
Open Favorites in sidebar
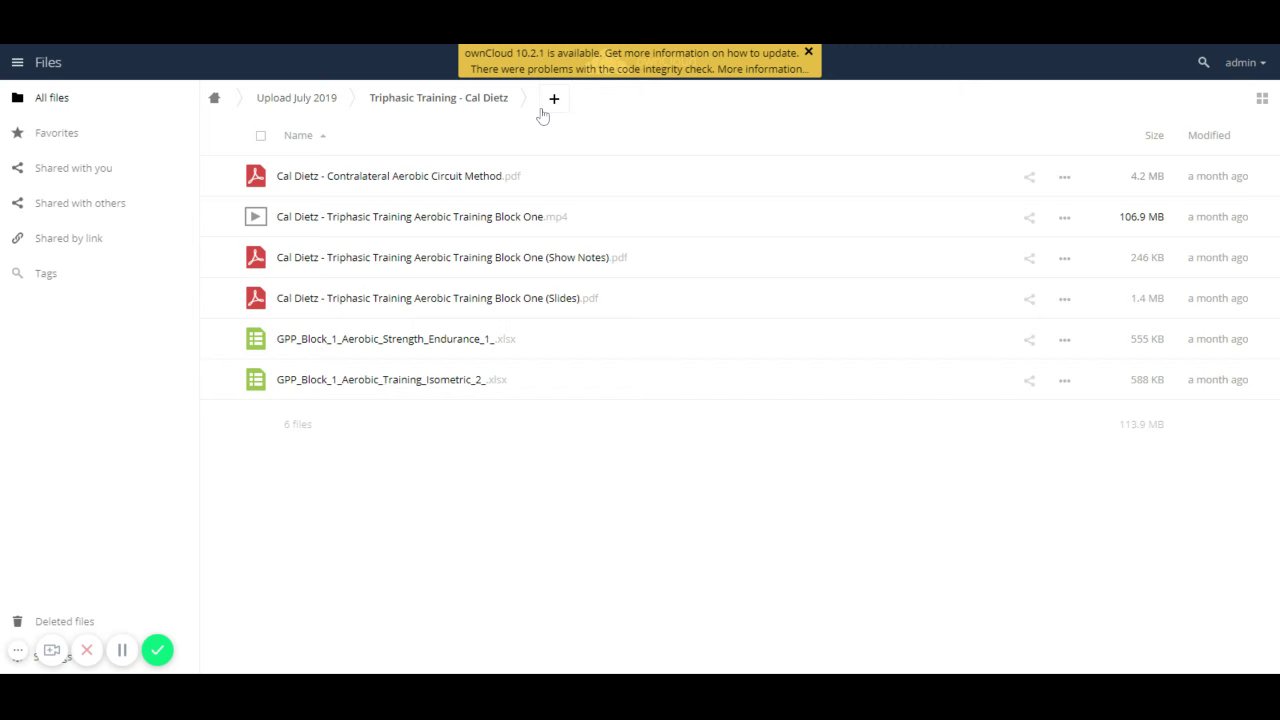[x=56, y=133]
